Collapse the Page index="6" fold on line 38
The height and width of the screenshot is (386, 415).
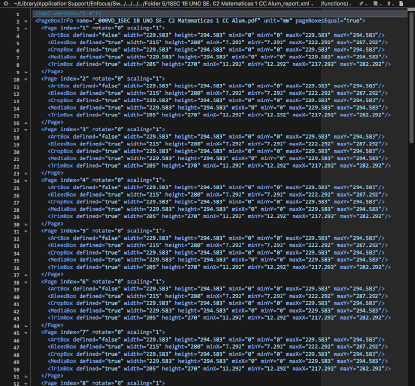[x=26, y=282]
